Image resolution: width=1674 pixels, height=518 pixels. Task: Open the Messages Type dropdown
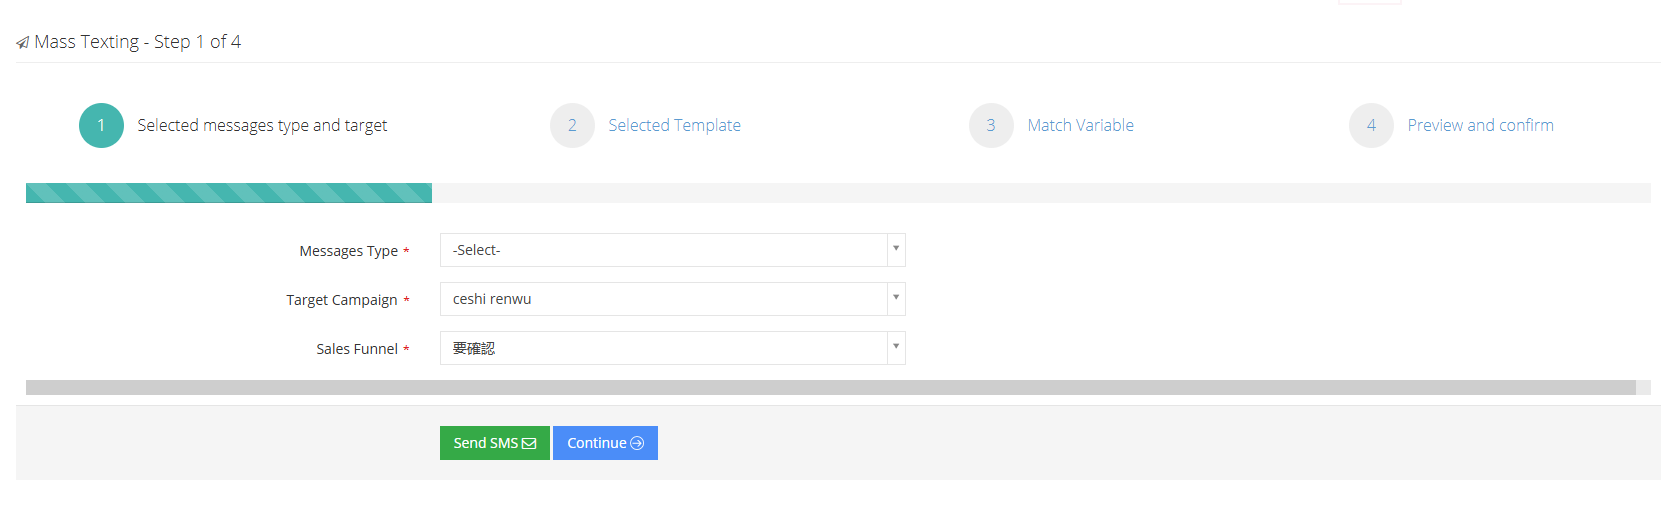(672, 250)
